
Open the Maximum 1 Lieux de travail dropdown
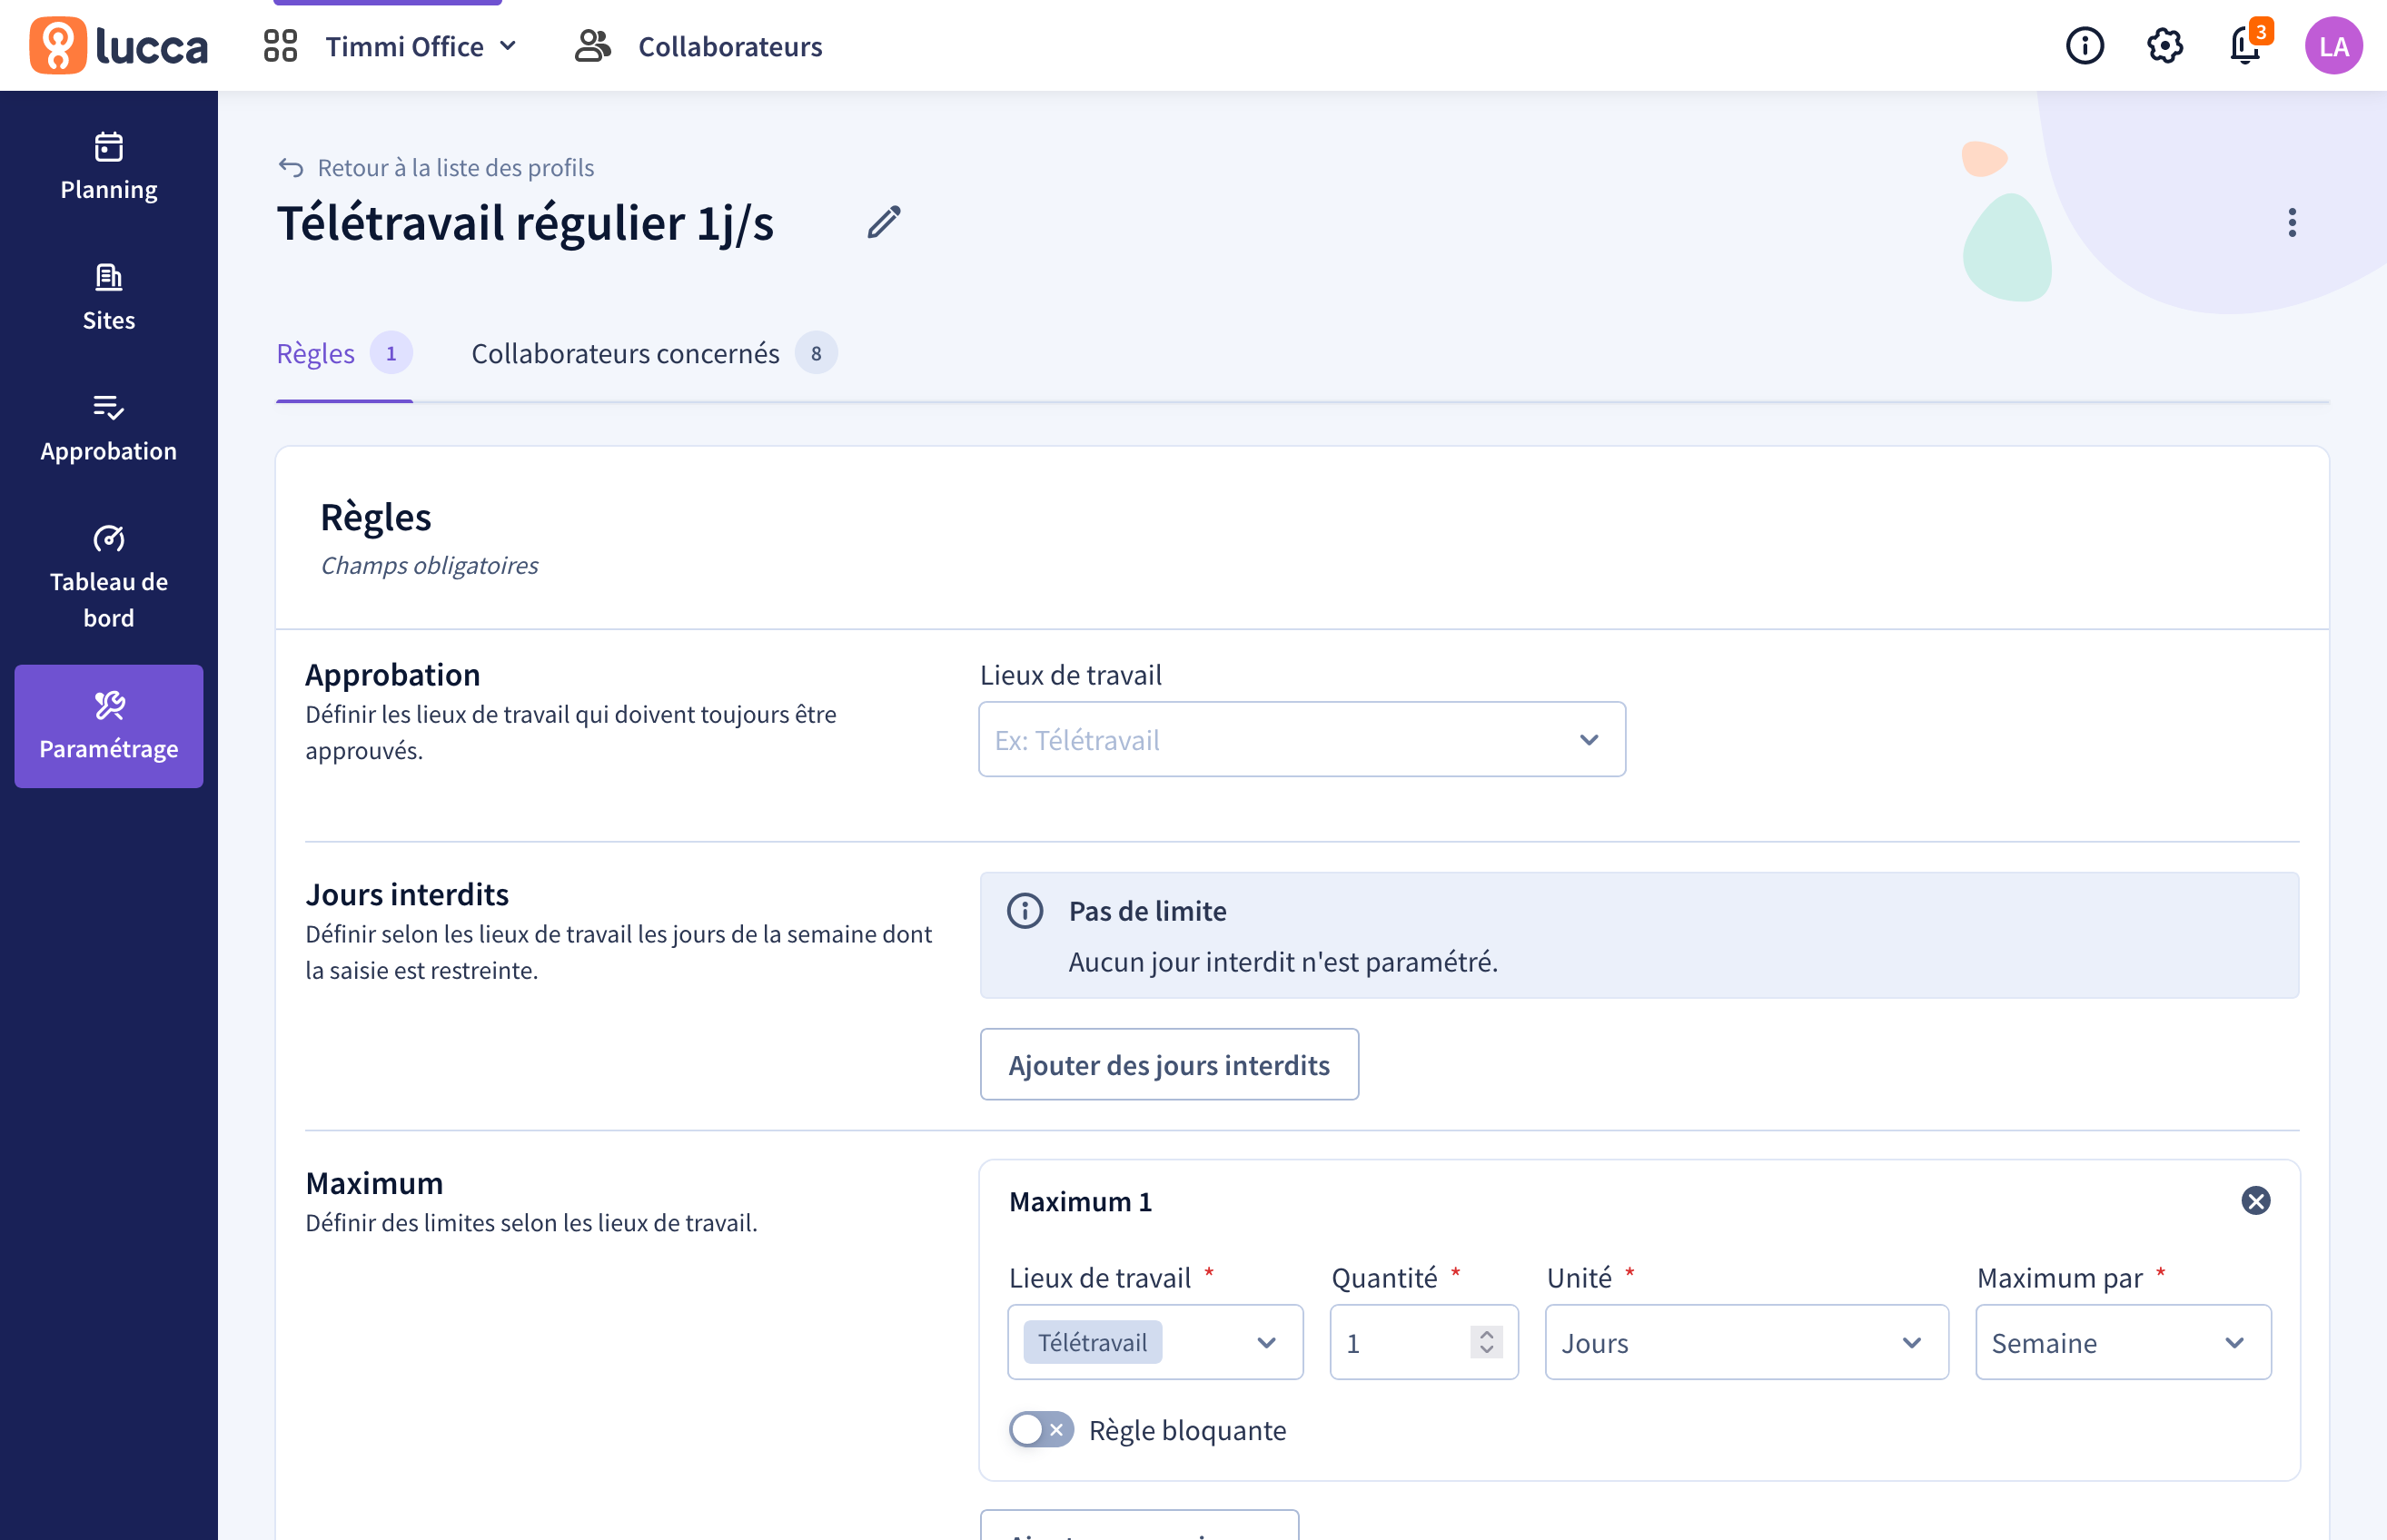pos(1155,1342)
